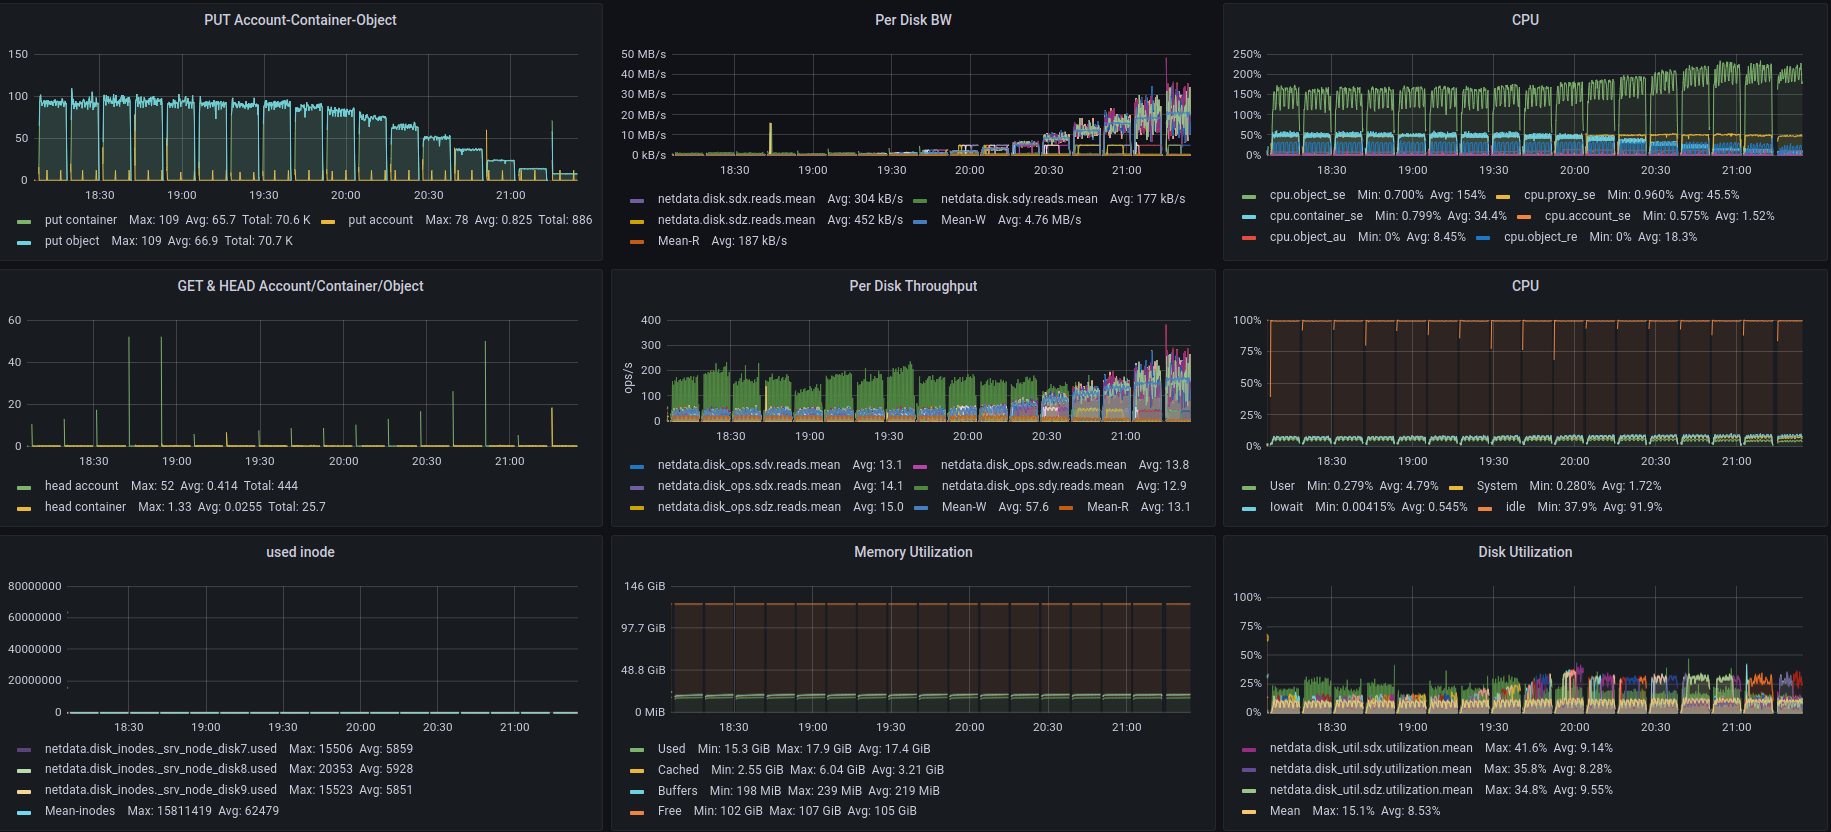1831x832 pixels.
Task: Toggle the put container legend series
Action: (x=81, y=220)
